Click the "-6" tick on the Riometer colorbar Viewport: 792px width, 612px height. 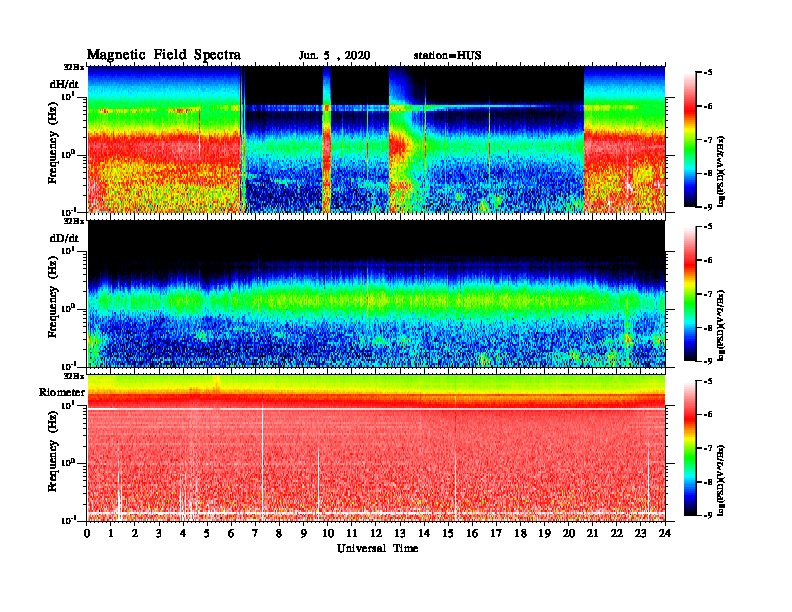point(708,415)
